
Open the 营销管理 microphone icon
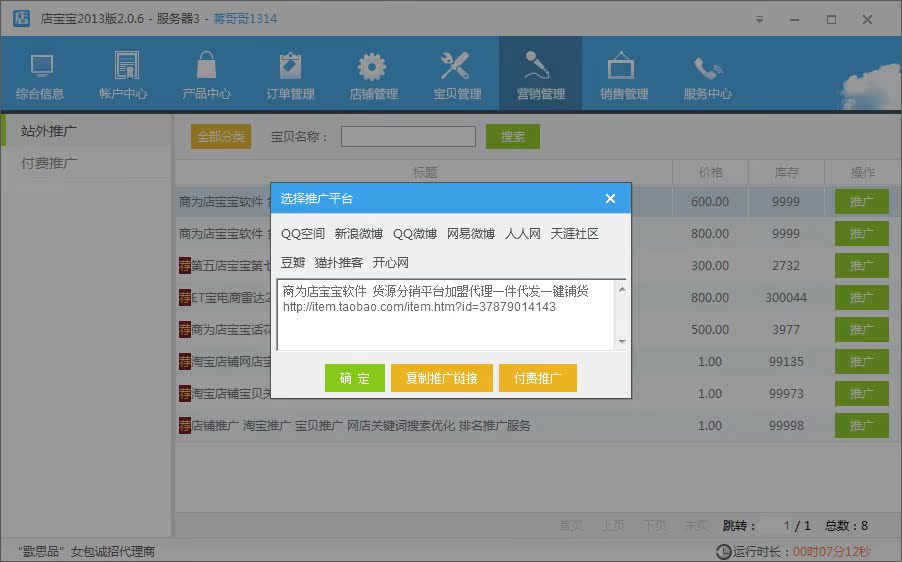[x=539, y=65]
